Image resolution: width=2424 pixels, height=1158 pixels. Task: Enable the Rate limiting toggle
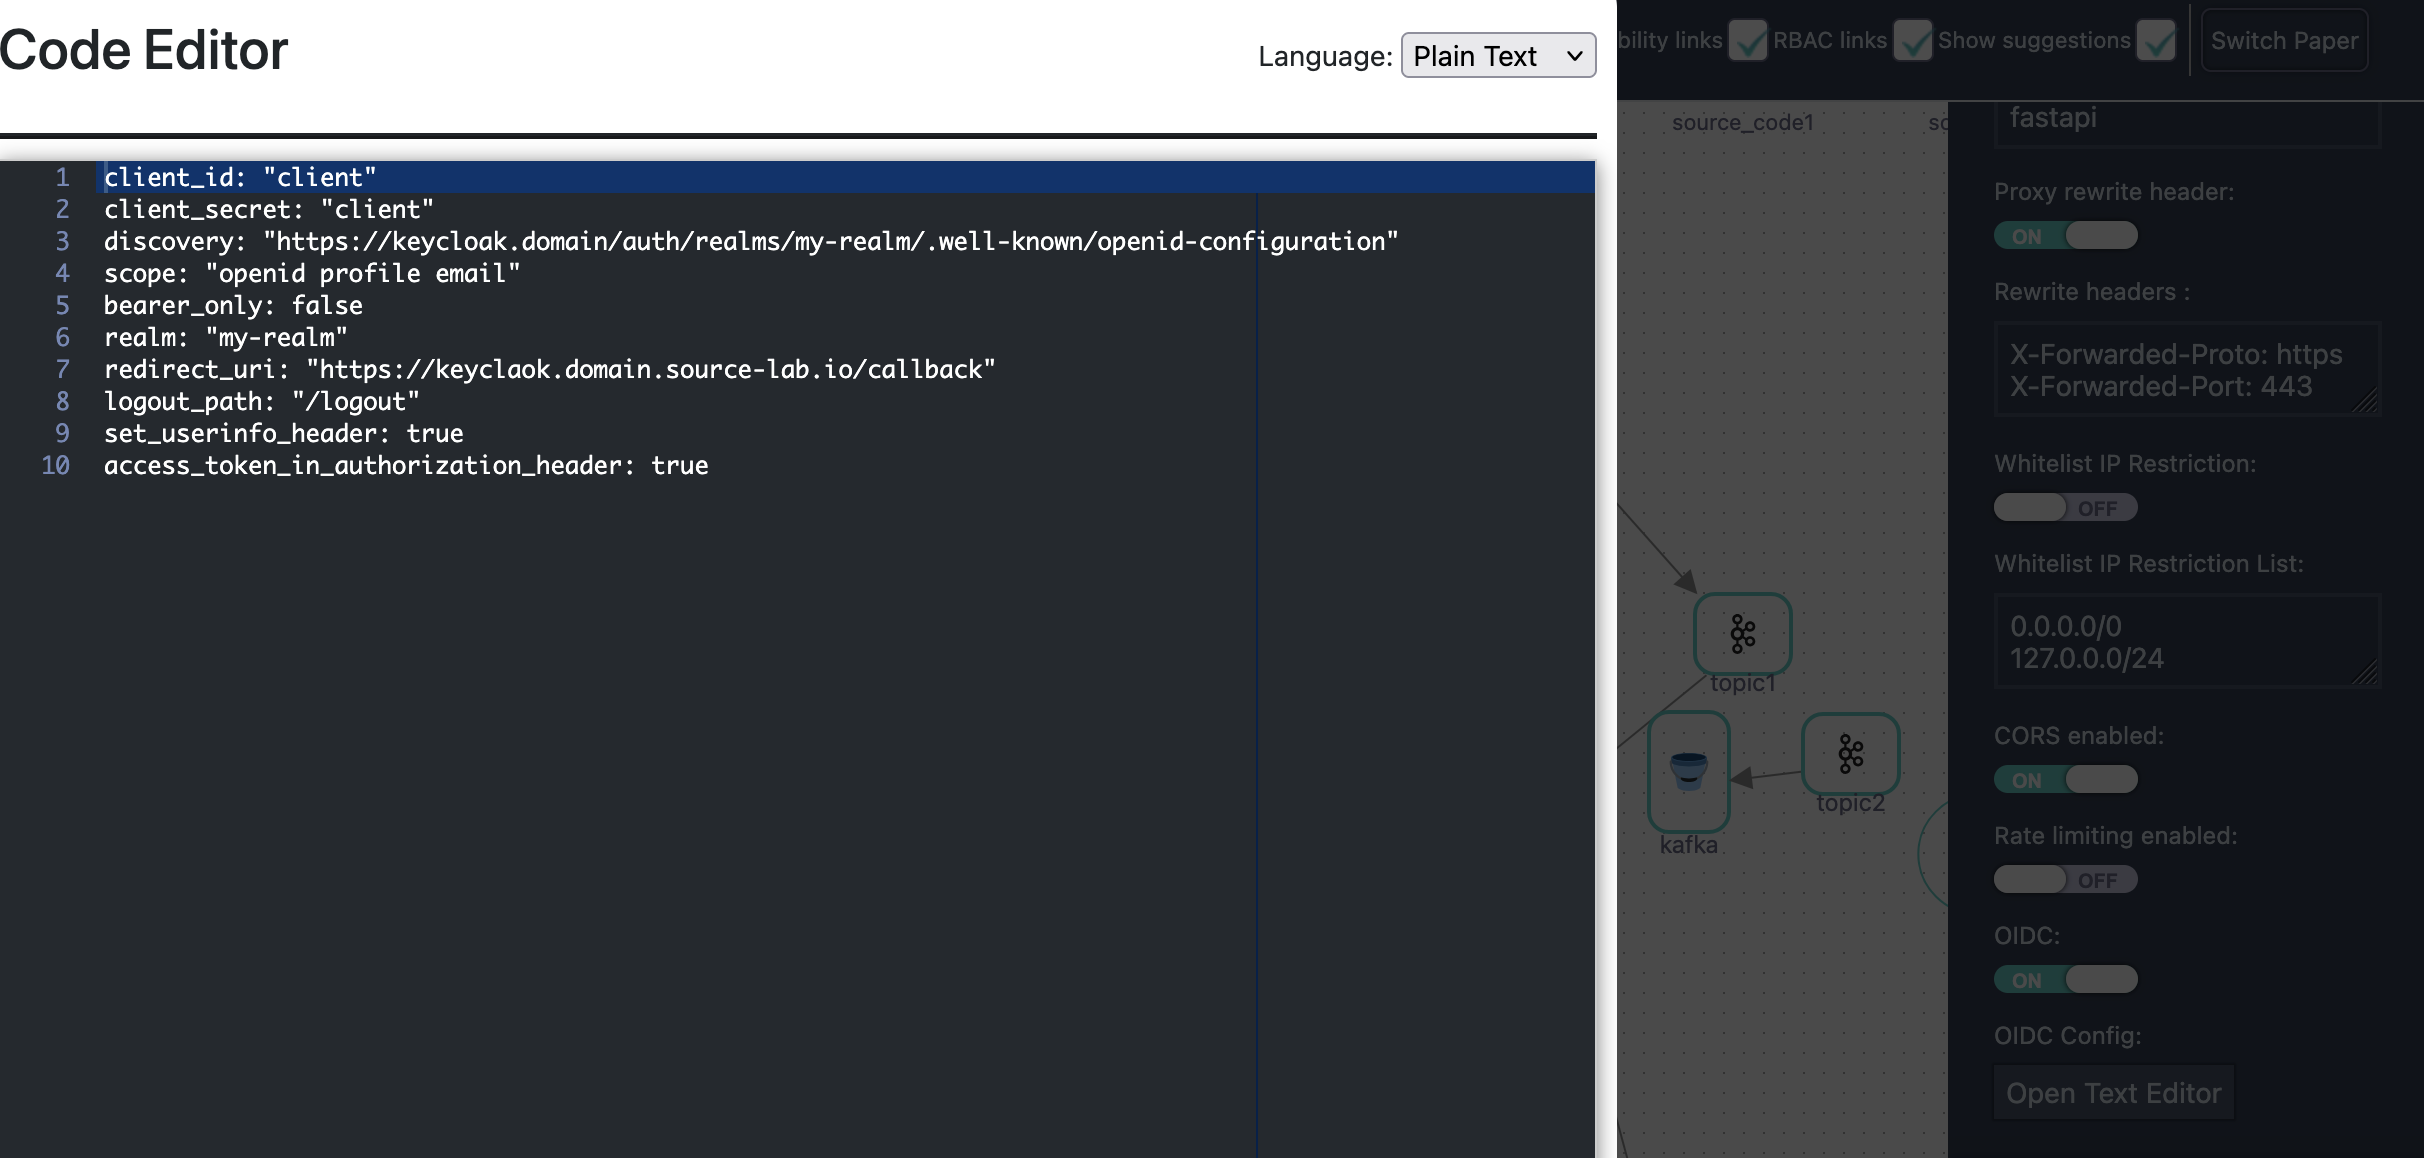[2065, 880]
